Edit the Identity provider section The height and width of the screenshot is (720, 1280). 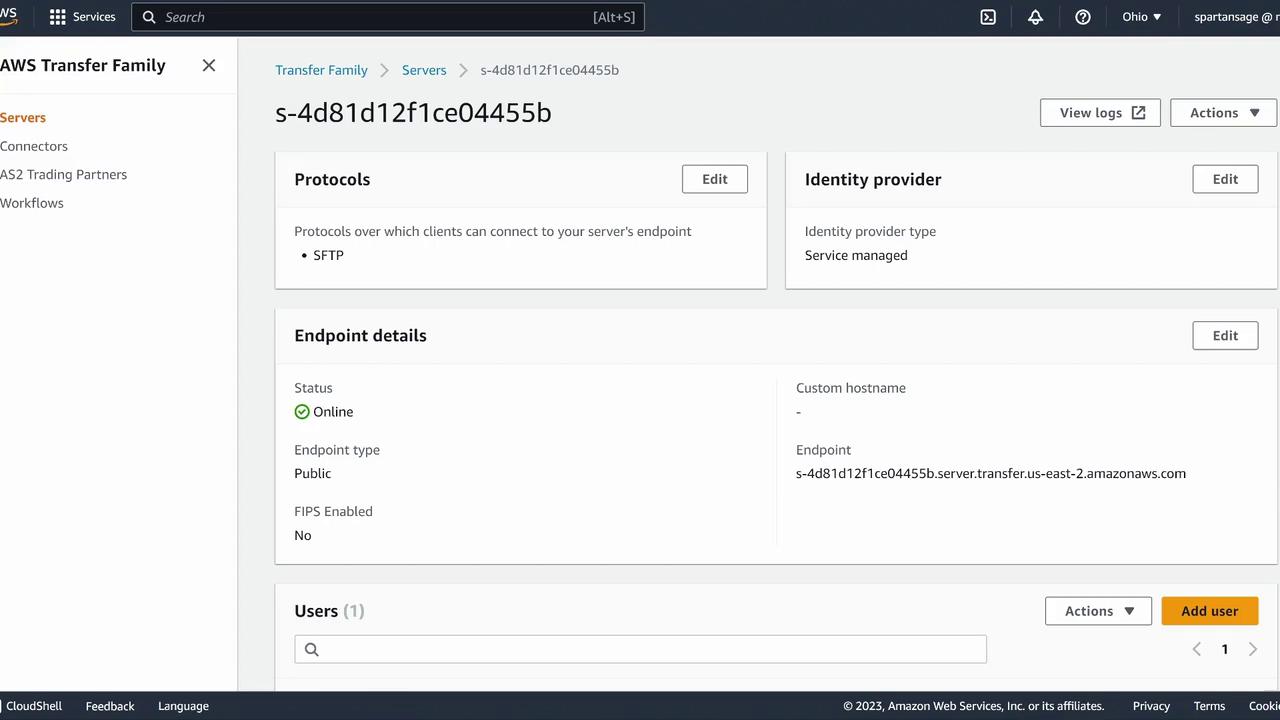click(1225, 179)
